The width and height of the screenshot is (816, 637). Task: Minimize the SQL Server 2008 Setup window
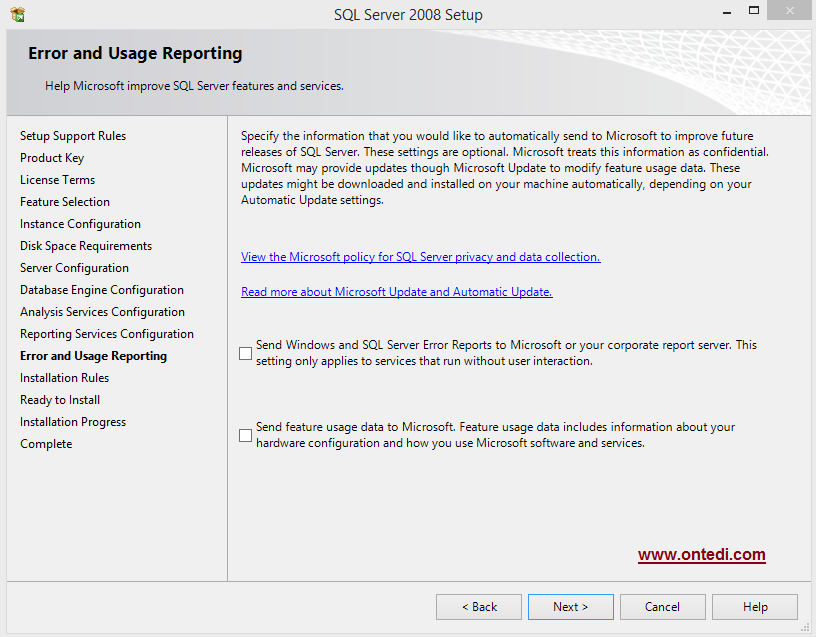(x=727, y=11)
